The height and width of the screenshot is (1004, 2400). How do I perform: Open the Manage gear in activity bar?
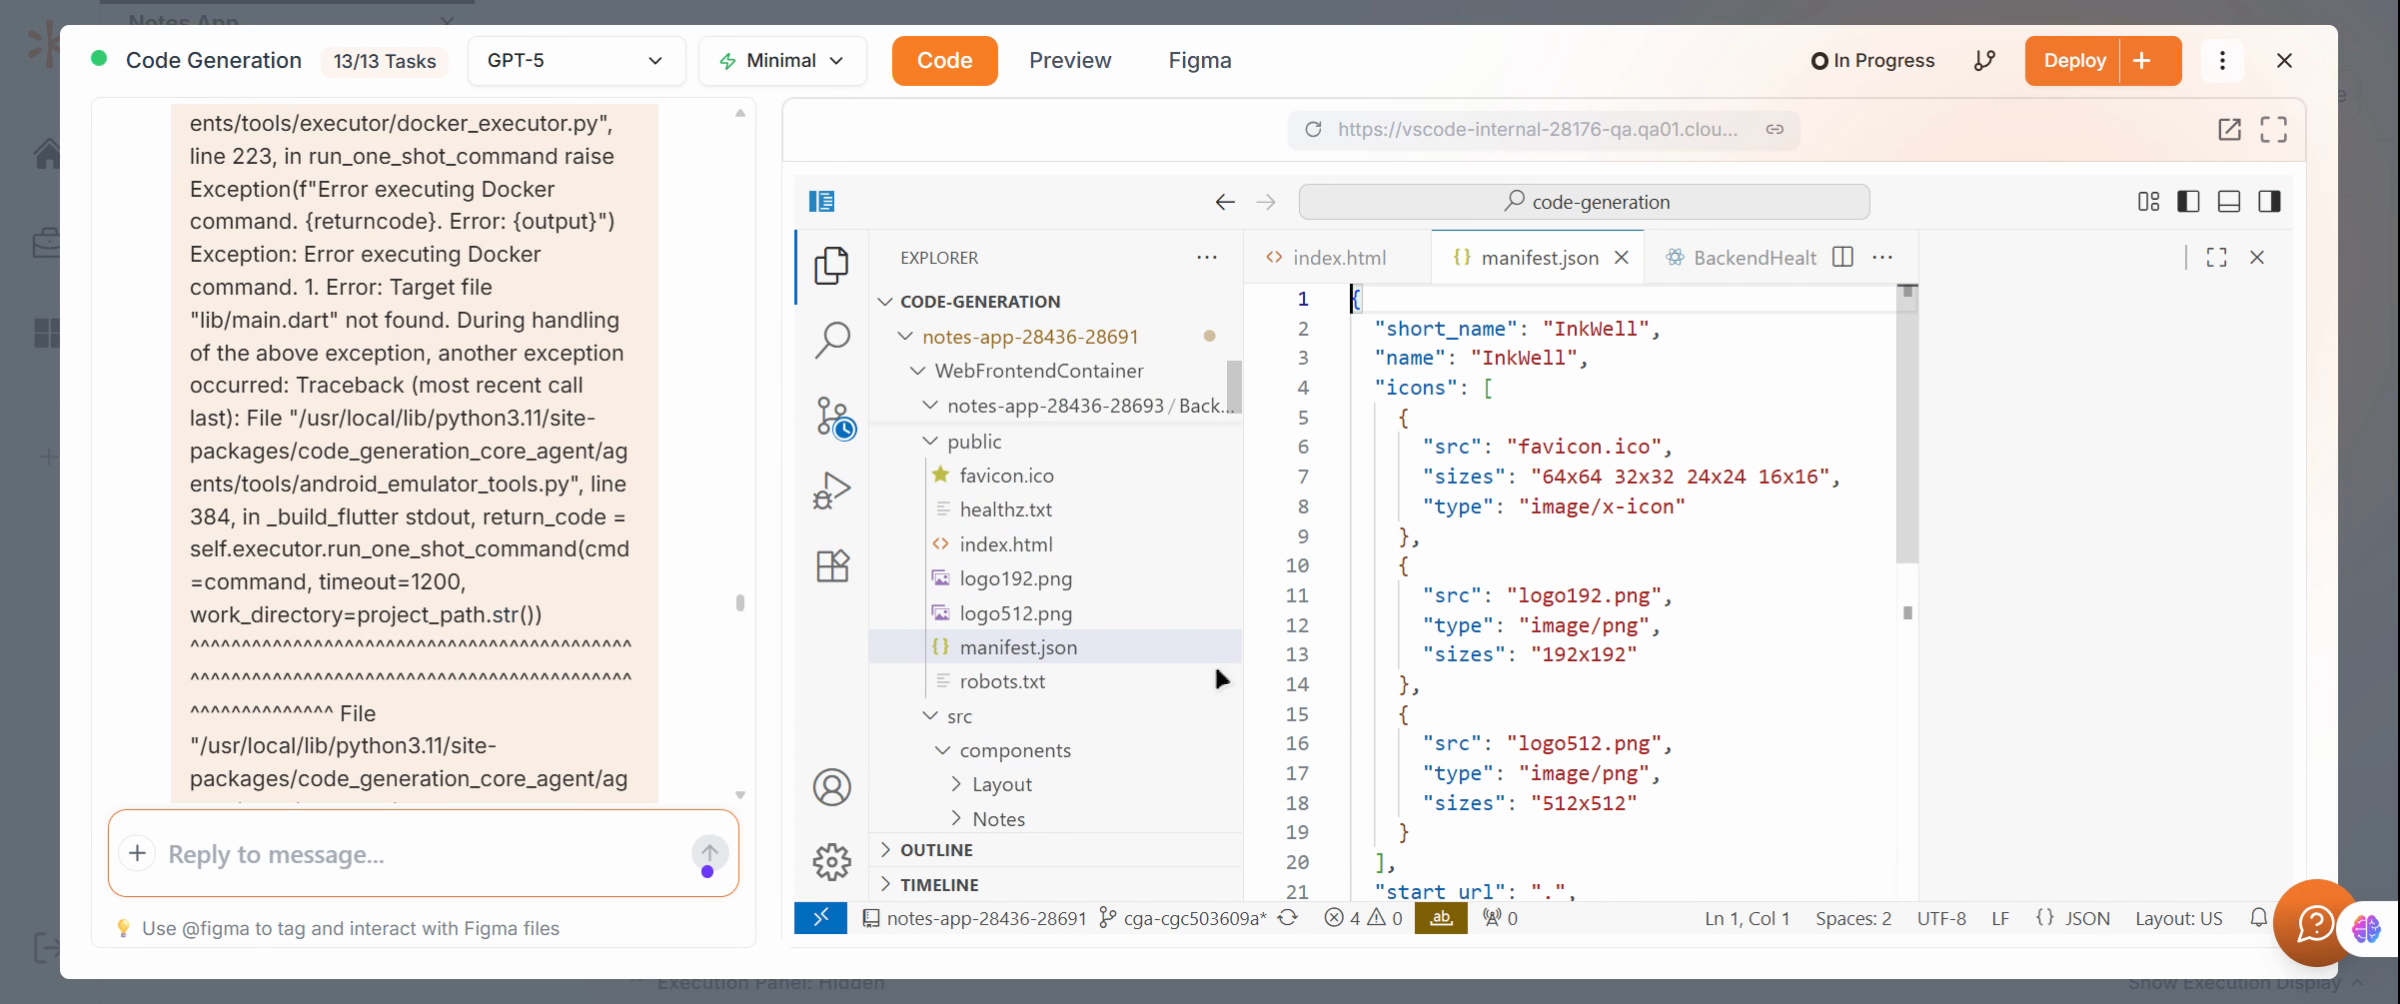point(831,862)
